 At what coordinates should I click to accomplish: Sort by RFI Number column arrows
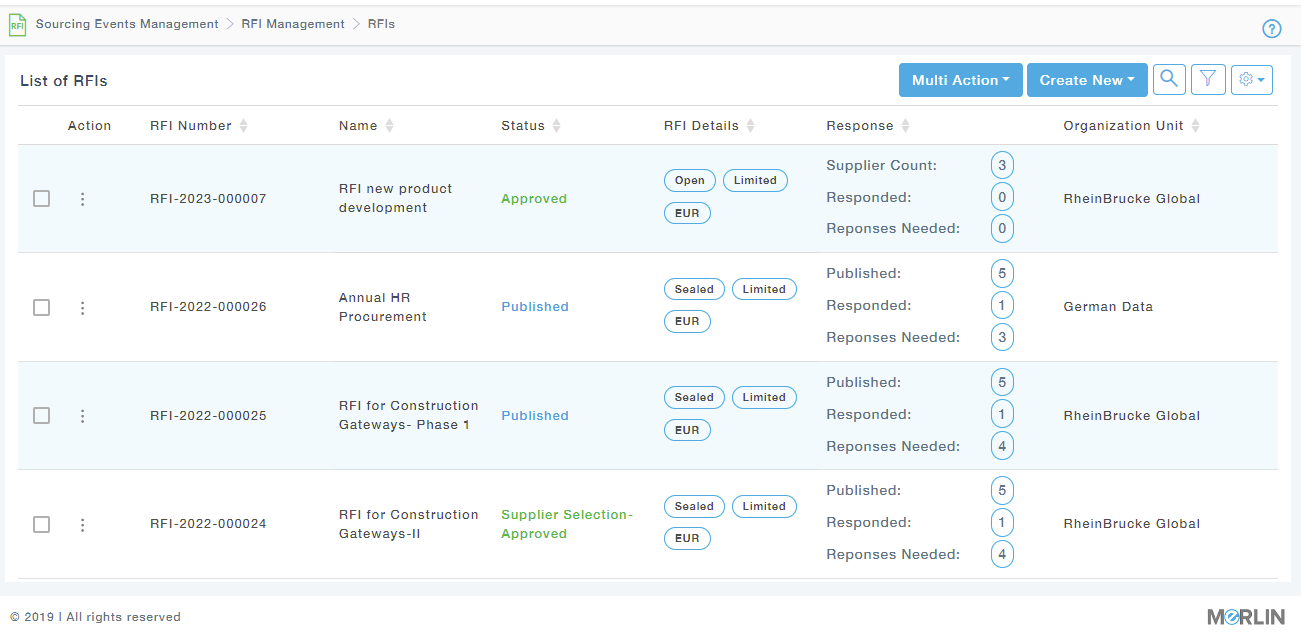243,126
